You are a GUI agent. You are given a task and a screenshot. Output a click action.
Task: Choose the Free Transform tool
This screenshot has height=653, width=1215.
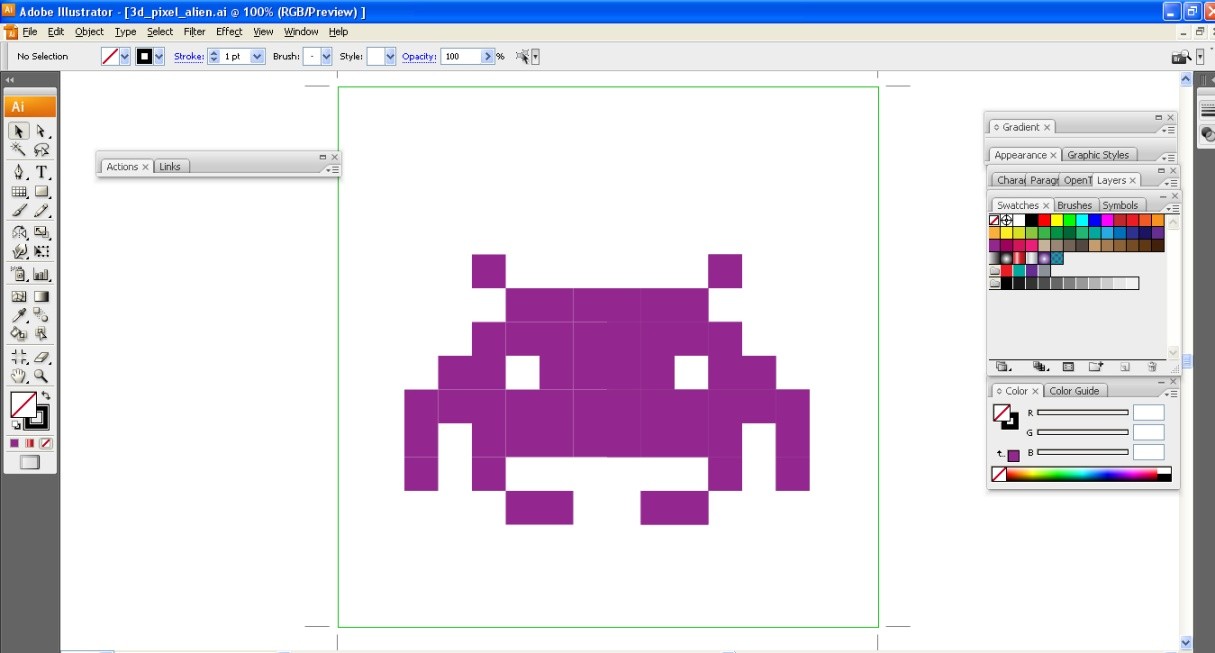(x=42, y=252)
